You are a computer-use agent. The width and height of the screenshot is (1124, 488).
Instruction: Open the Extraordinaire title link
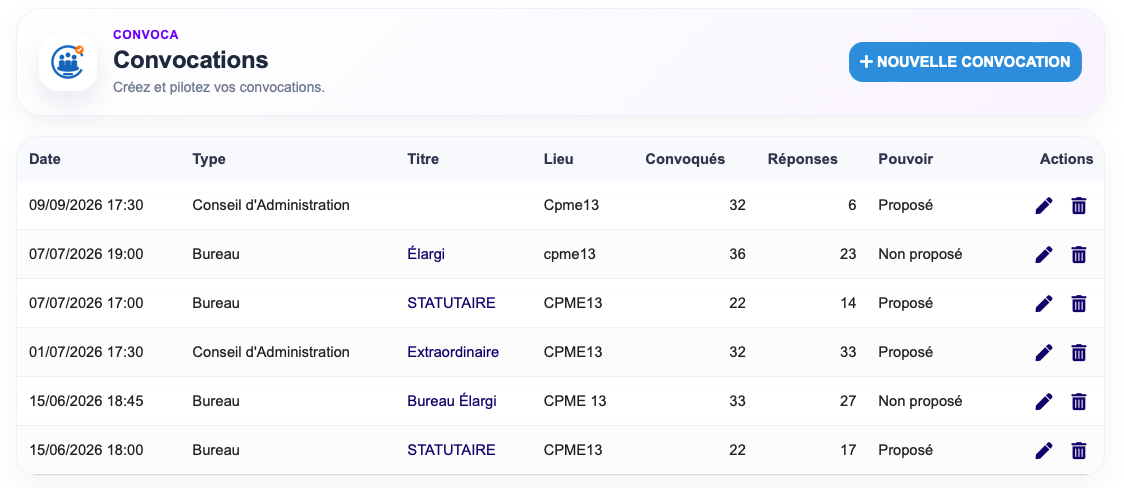click(x=453, y=352)
